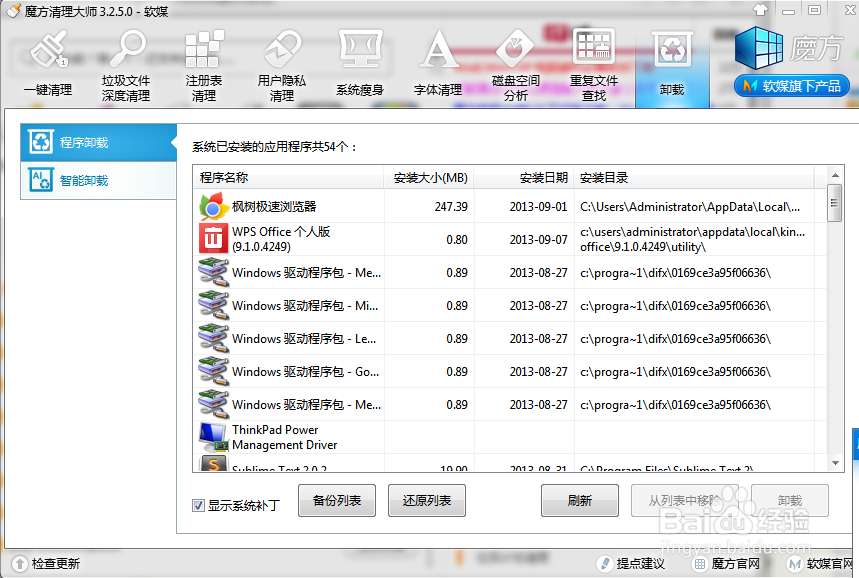Switch to the 程序卸载 tab
The height and width of the screenshot is (578, 859).
99,142
